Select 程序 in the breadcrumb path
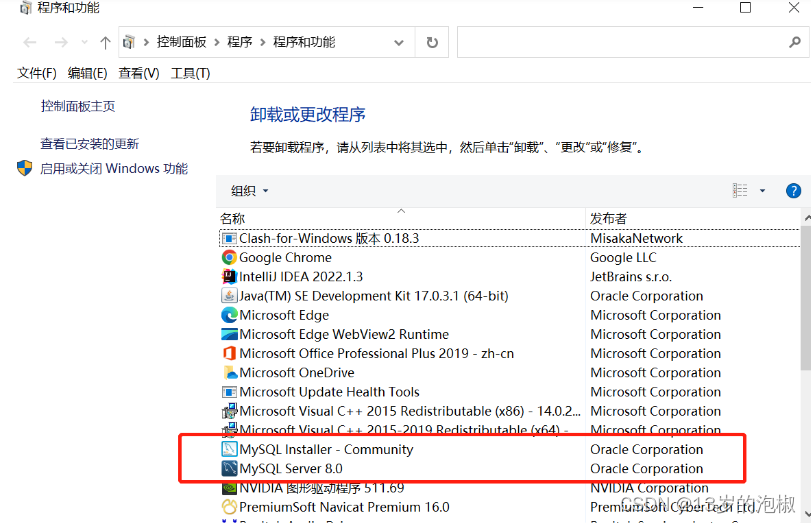This screenshot has width=811, height=523. (x=239, y=42)
